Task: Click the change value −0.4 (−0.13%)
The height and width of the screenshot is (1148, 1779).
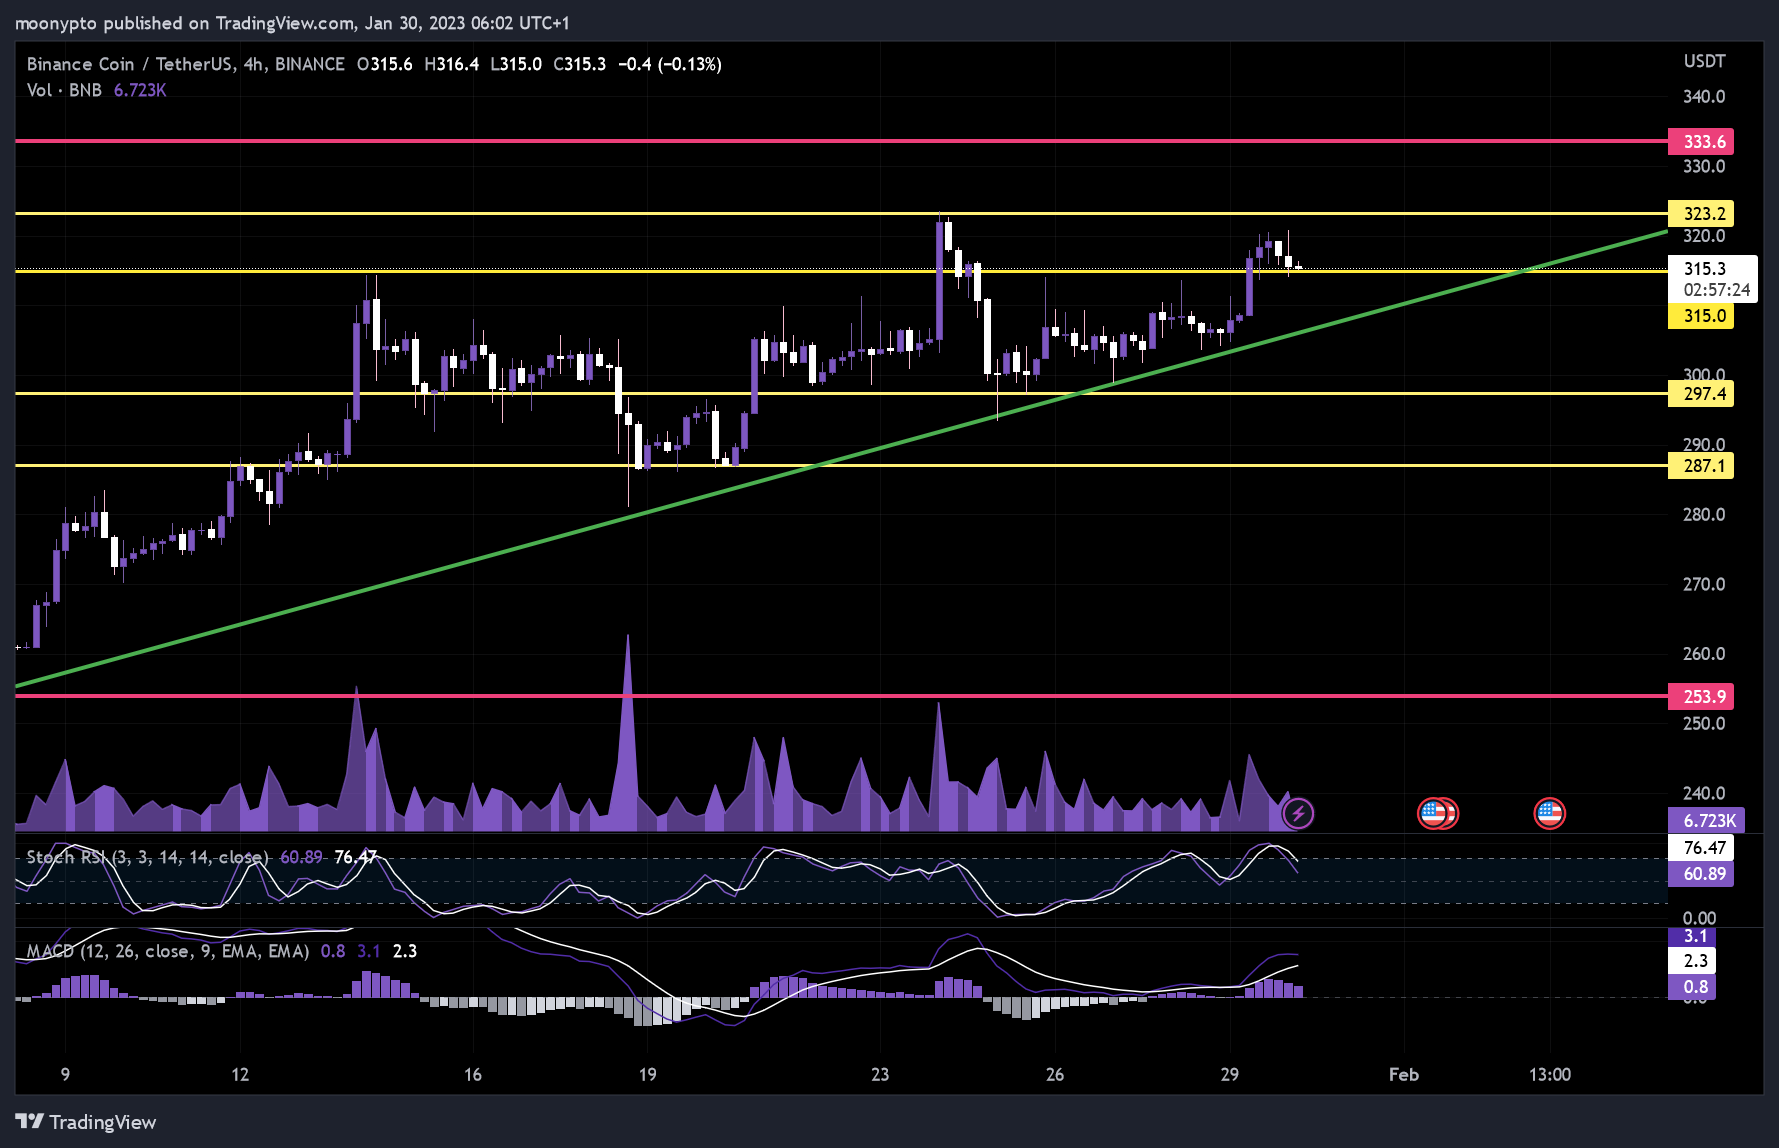Action: coord(670,64)
